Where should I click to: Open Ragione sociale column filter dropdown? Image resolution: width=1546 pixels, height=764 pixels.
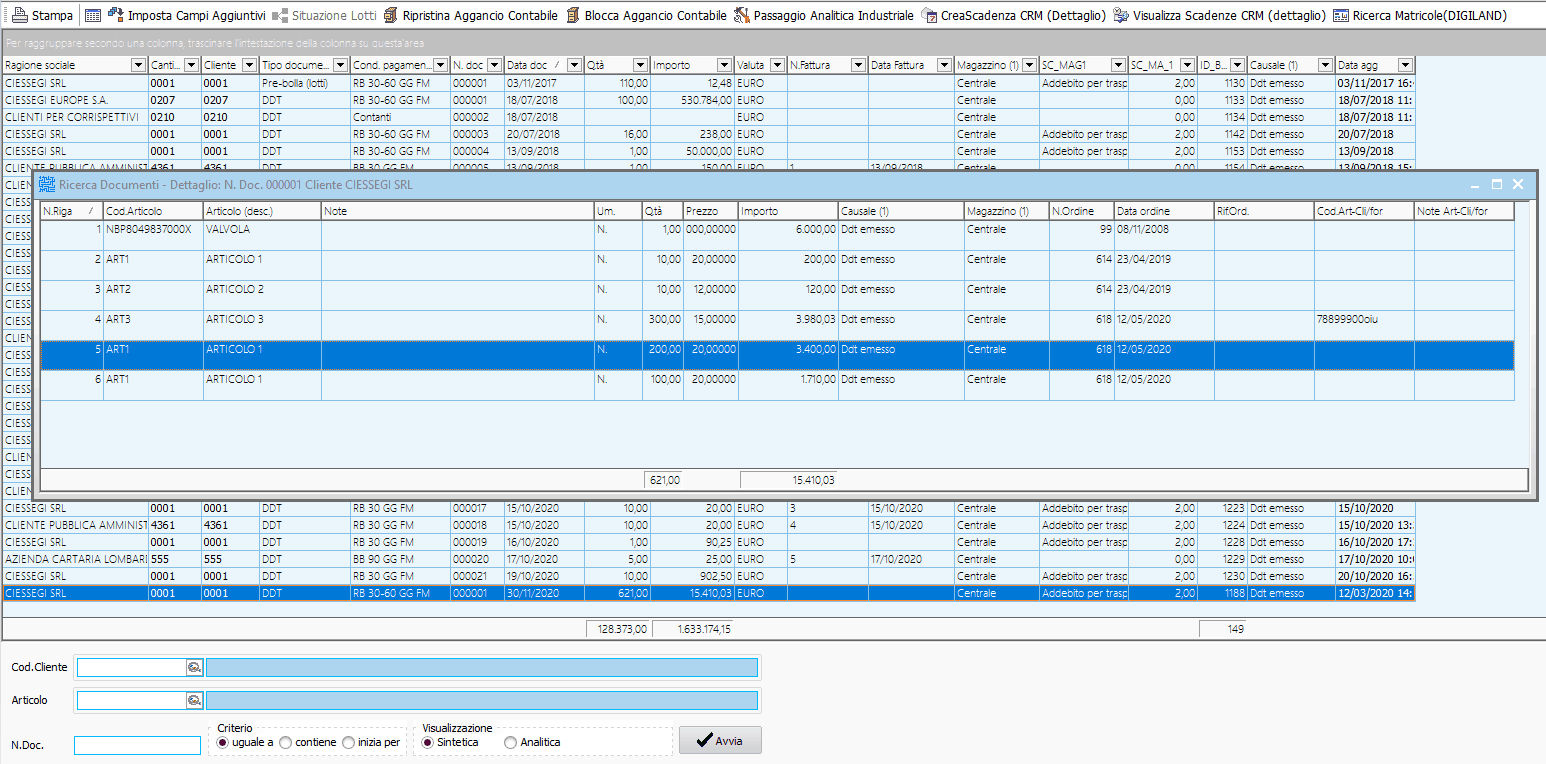[138, 65]
